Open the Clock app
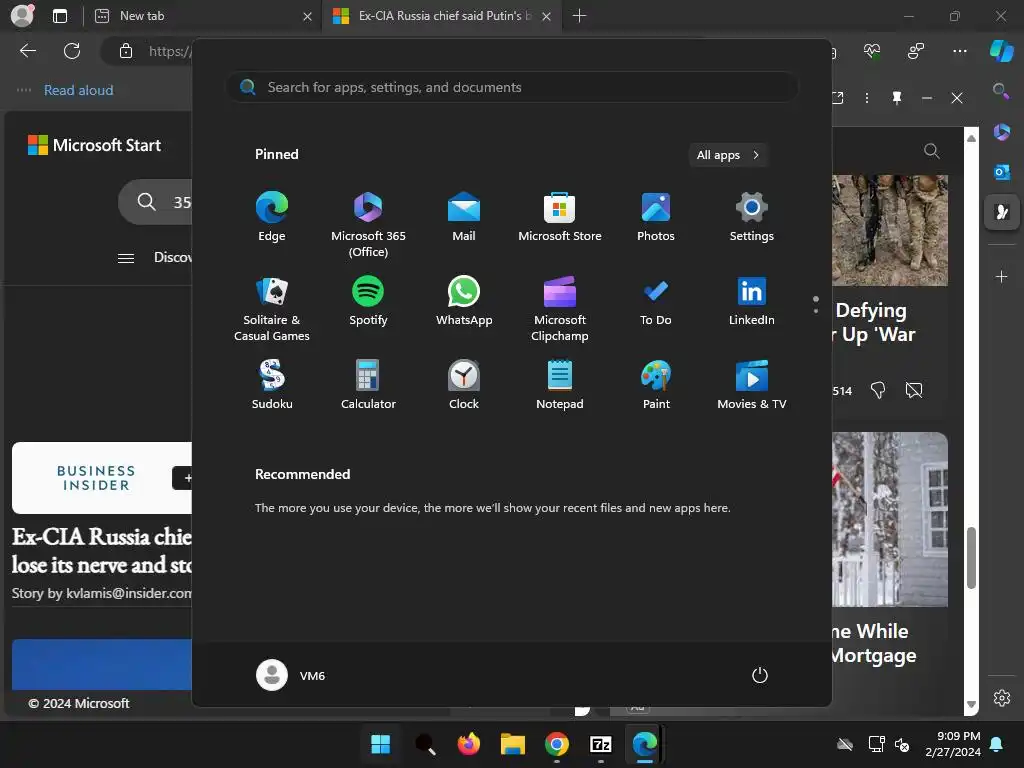 click(464, 385)
